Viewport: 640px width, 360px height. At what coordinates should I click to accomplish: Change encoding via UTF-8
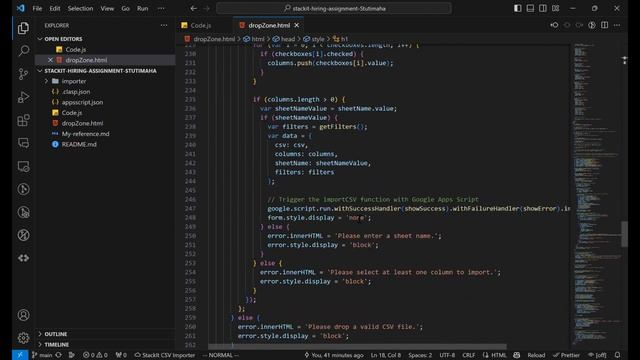pyautogui.click(x=447, y=355)
